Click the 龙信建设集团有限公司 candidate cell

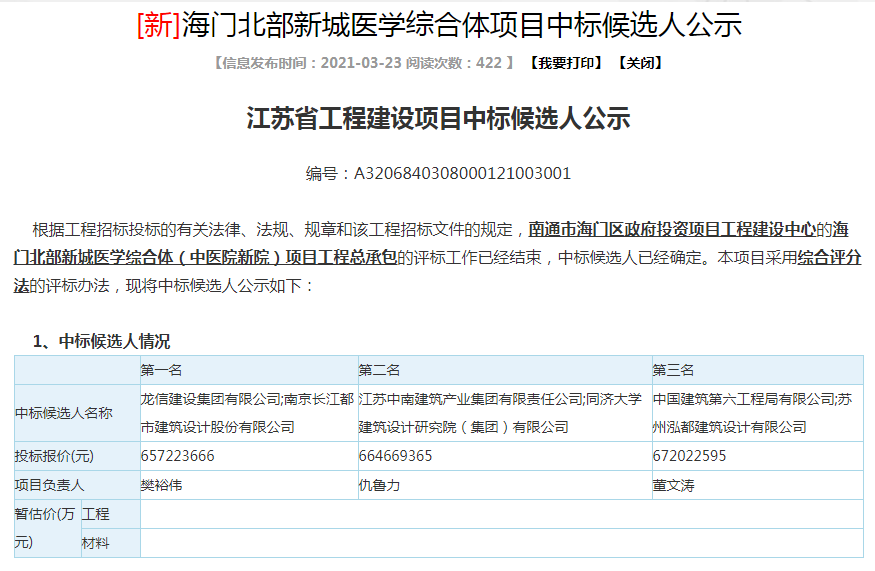248,413
